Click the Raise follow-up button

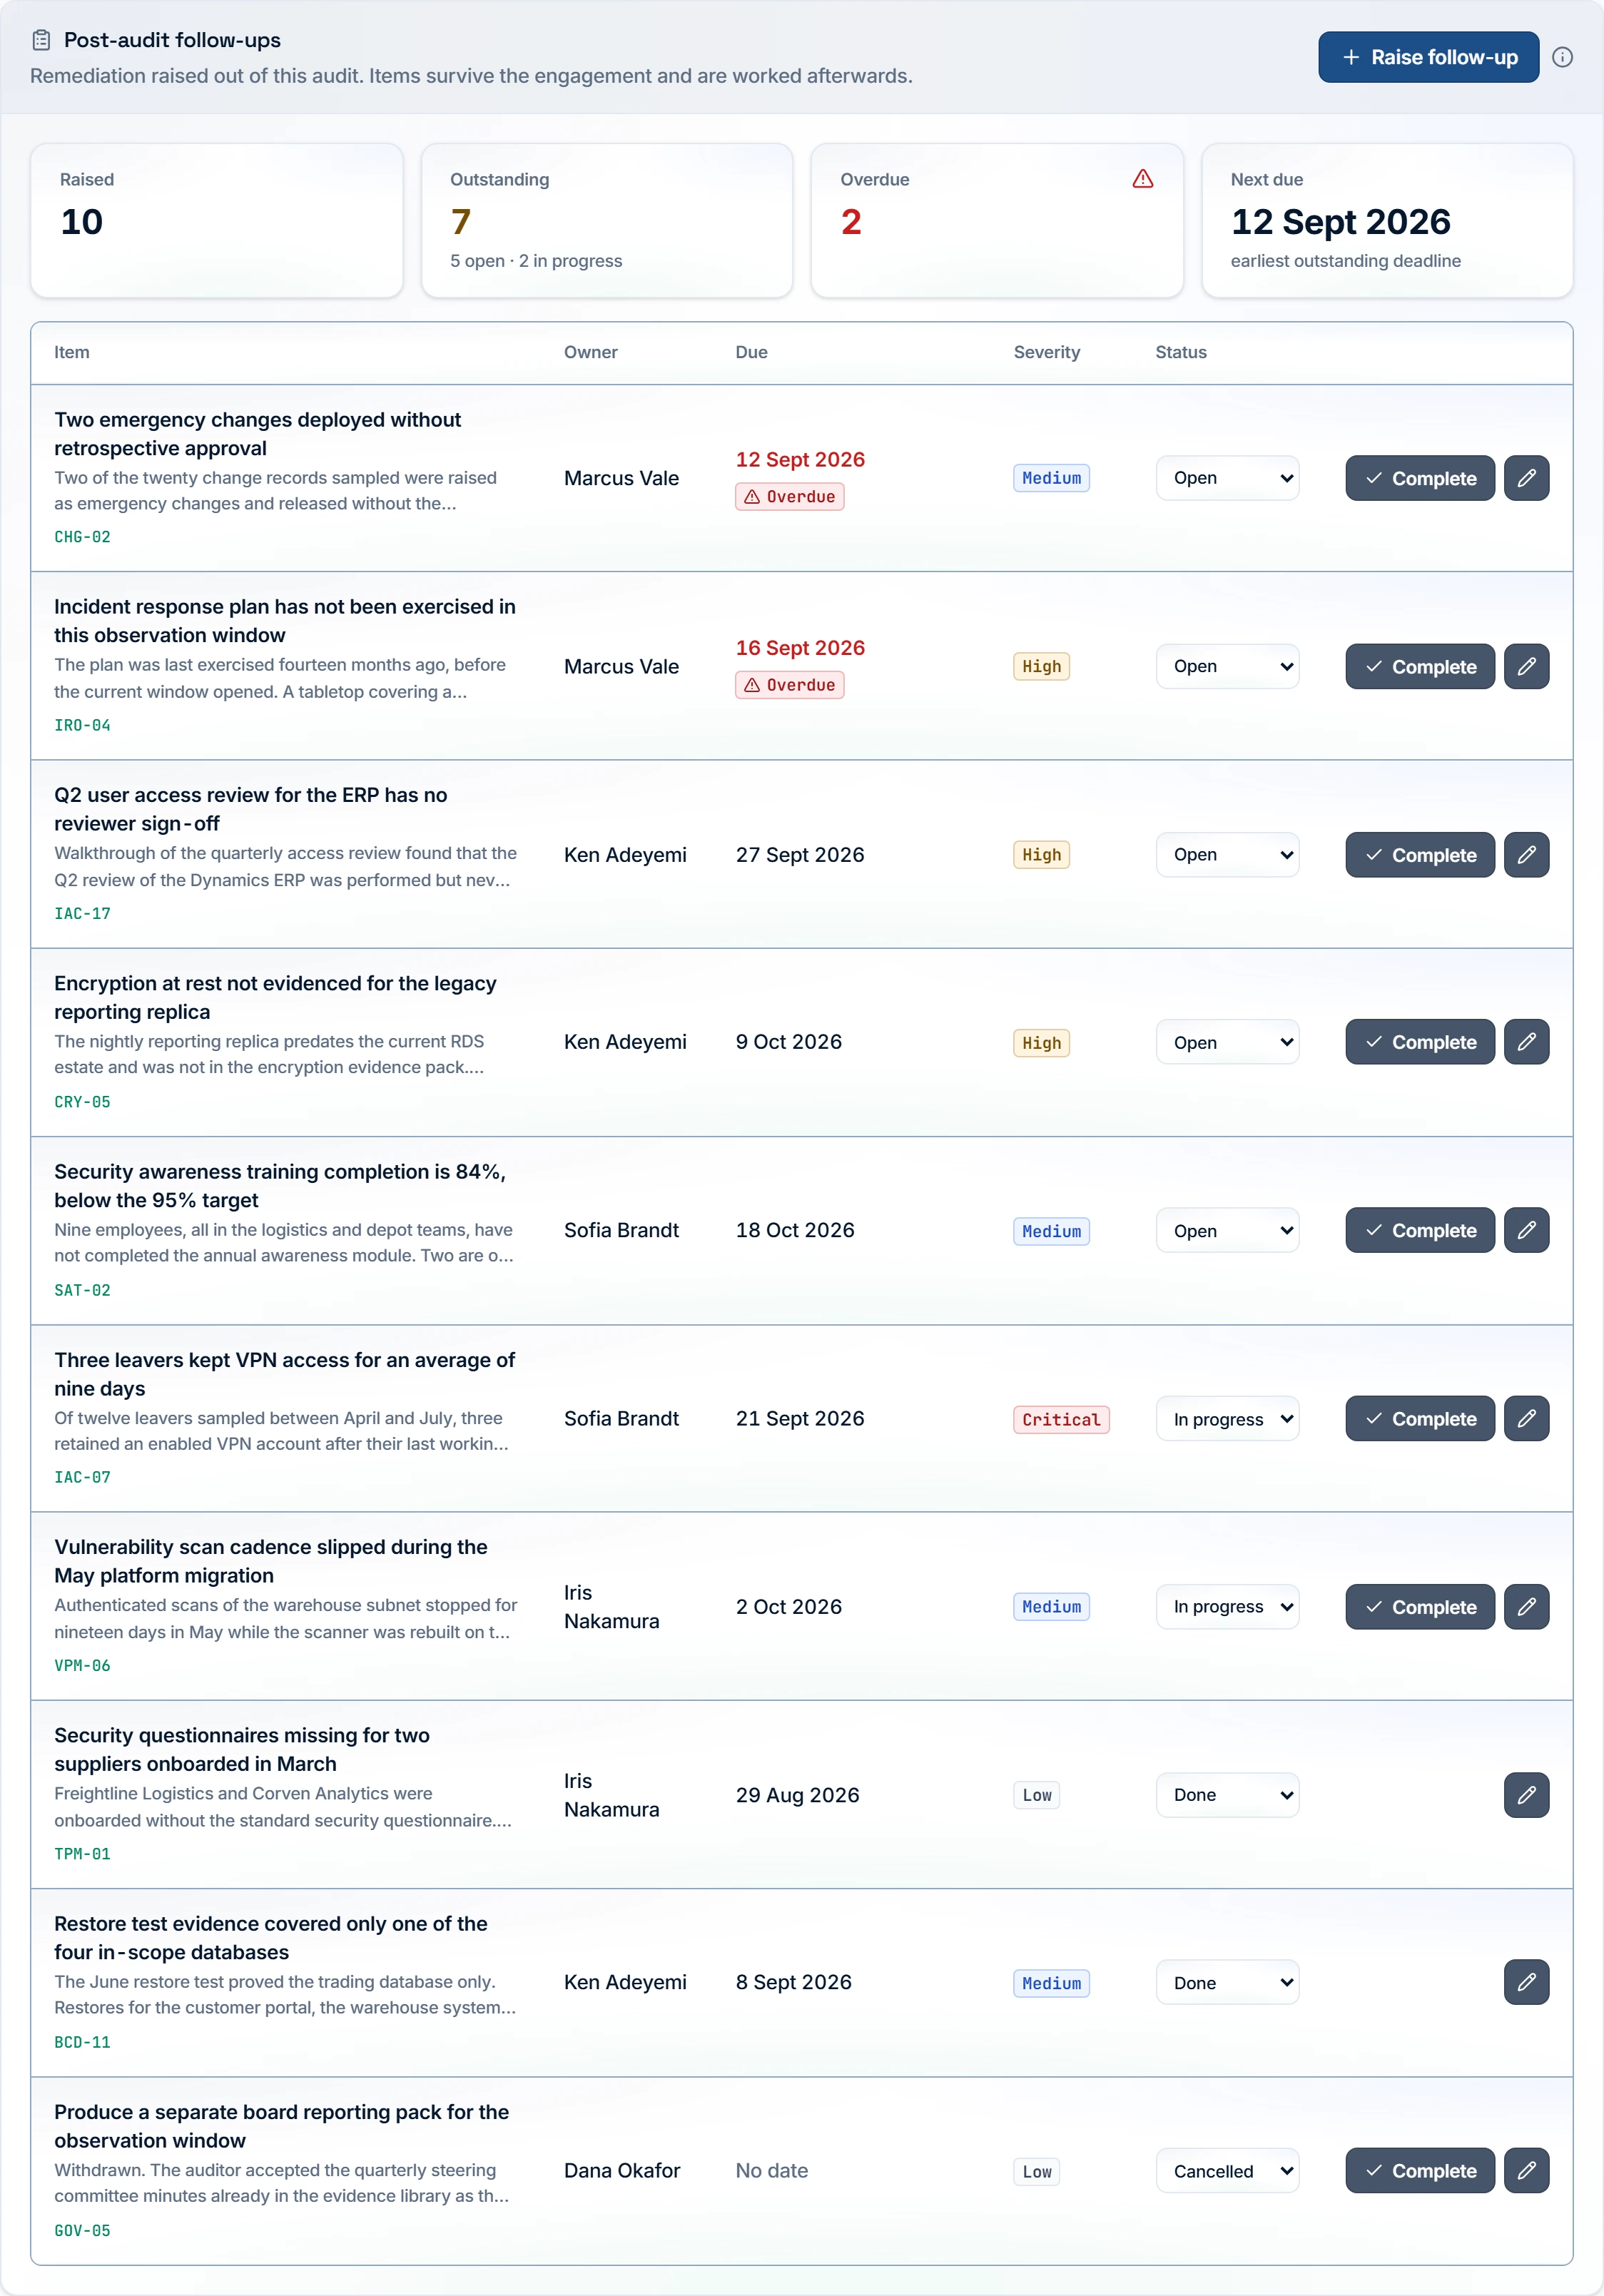pyautogui.click(x=1428, y=57)
